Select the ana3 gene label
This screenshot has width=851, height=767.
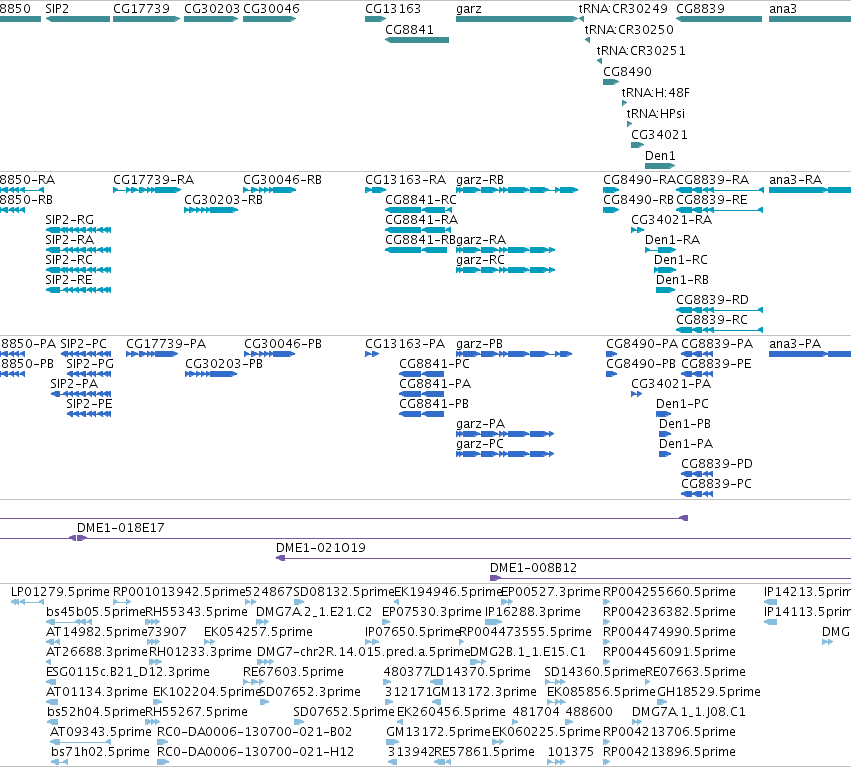tap(783, 9)
